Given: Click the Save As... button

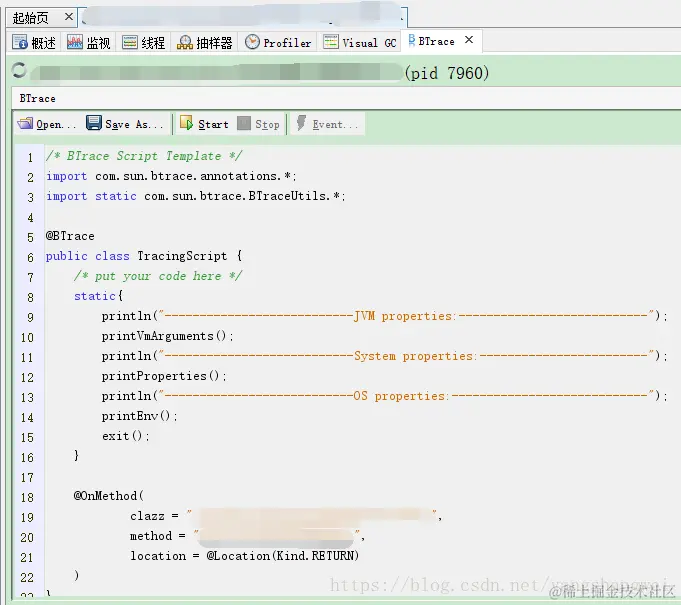Looking at the screenshot, I should coord(125,124).
